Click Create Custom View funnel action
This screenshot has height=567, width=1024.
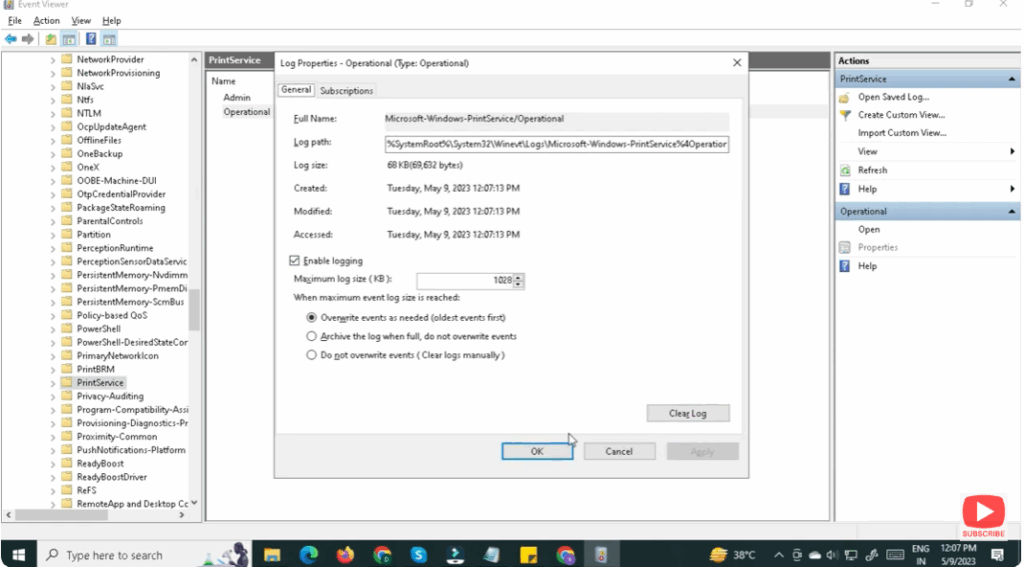901,115
